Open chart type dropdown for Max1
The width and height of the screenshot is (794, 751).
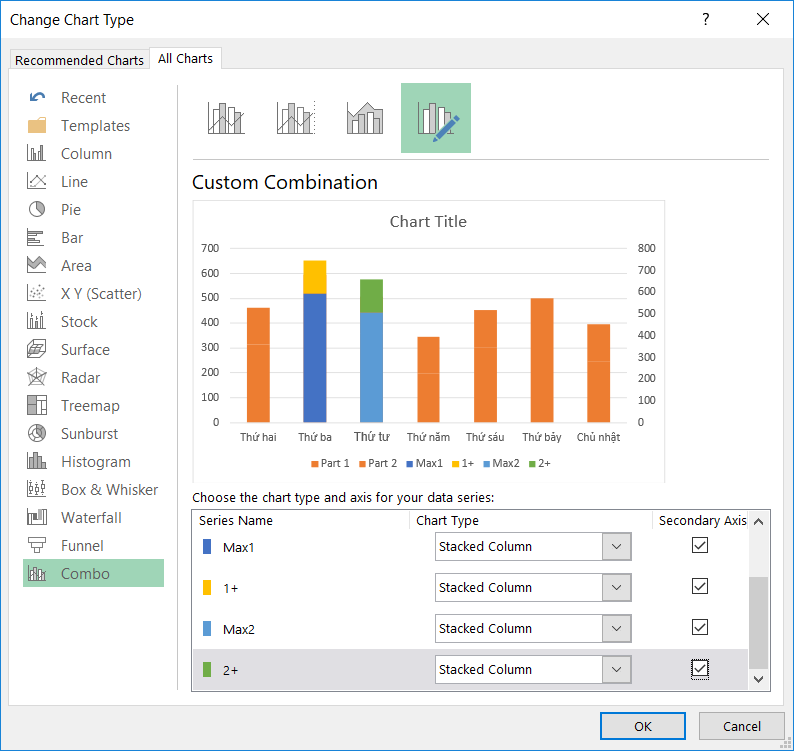coord(616,547)
